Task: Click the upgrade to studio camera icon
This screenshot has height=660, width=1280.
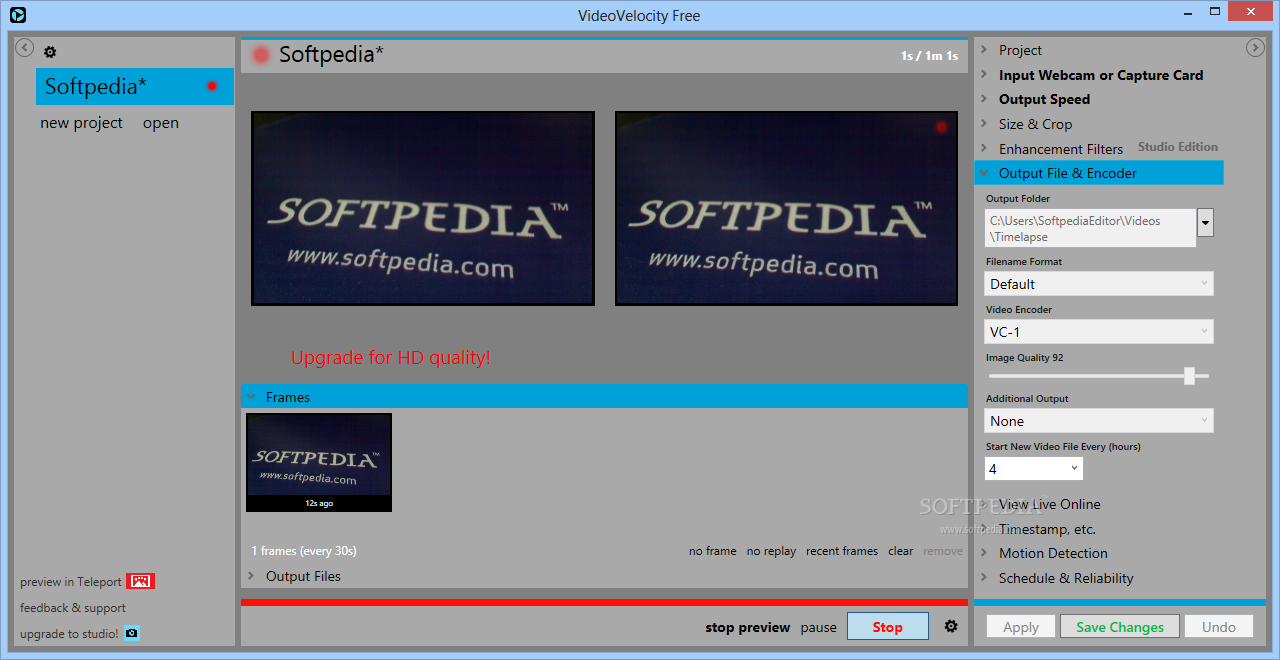Action: 131,633
